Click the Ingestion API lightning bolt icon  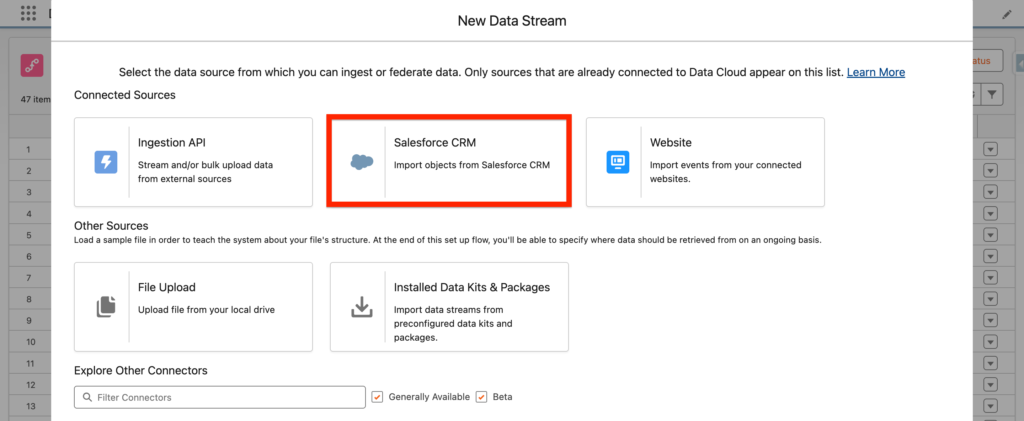click(x=105, y=162)
